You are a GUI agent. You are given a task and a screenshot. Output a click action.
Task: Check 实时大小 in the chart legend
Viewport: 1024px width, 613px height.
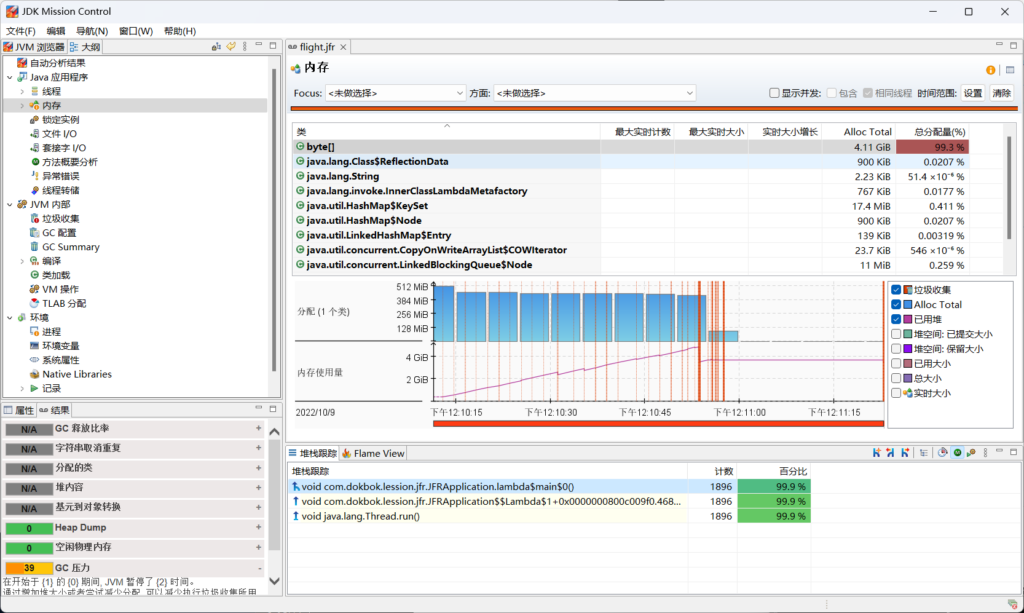(x=896, y=393)
